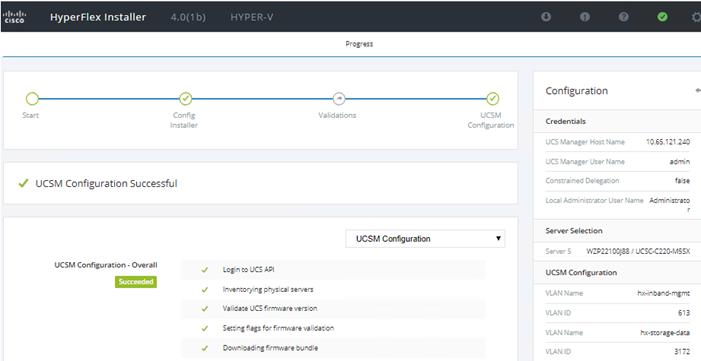Select the Validate UCS firmware version row
701x361 pixels.
(333, 309)
